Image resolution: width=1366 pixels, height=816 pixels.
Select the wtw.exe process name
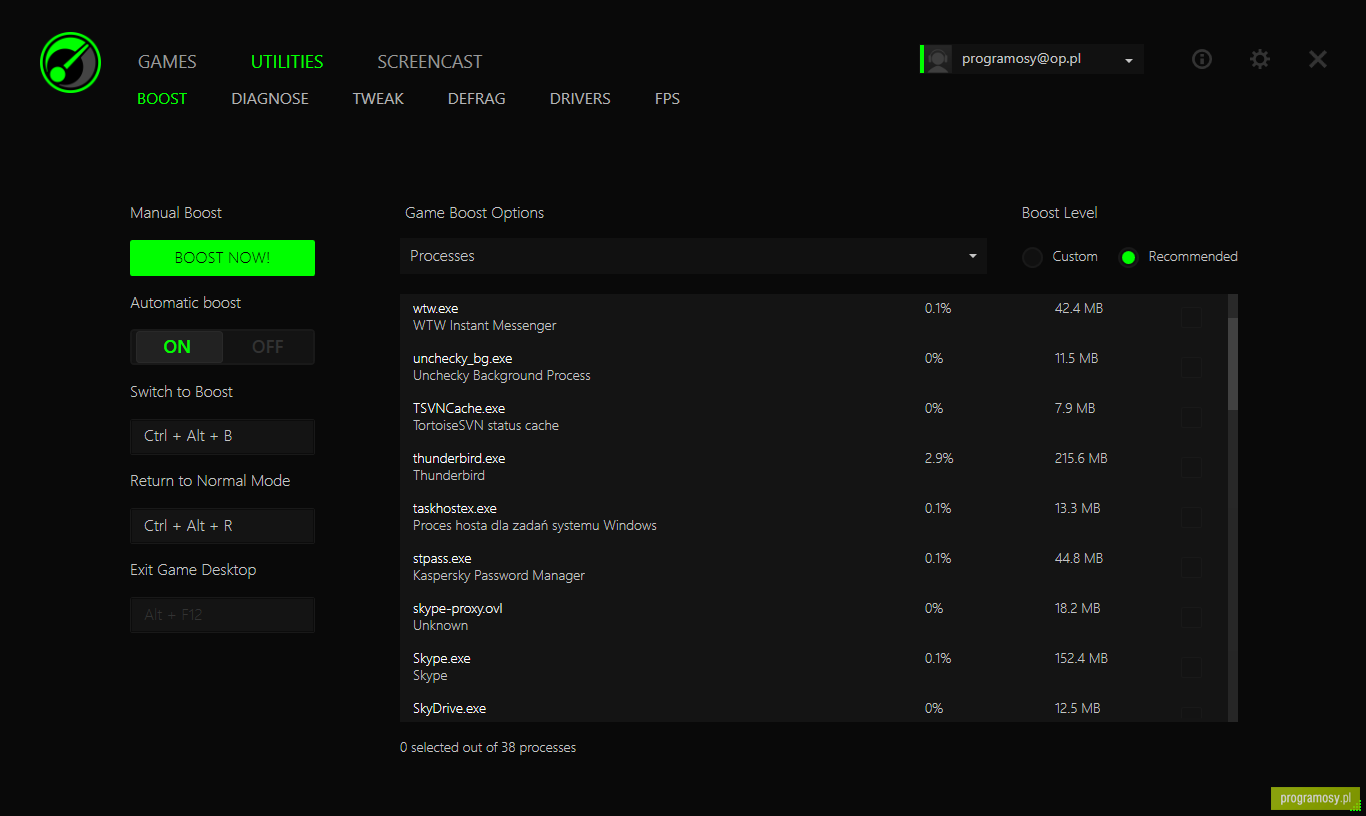(435, 309)
